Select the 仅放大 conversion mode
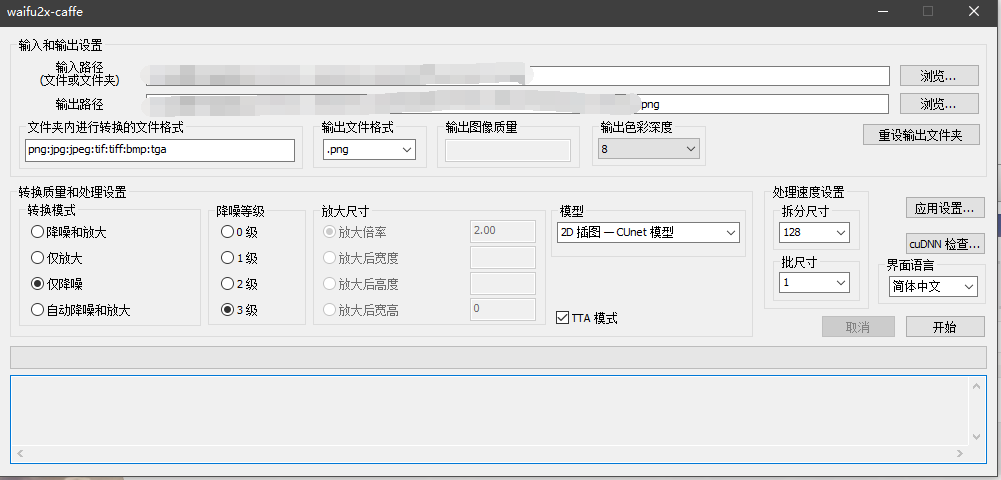The image size is (1001, 480). point(56,259)
